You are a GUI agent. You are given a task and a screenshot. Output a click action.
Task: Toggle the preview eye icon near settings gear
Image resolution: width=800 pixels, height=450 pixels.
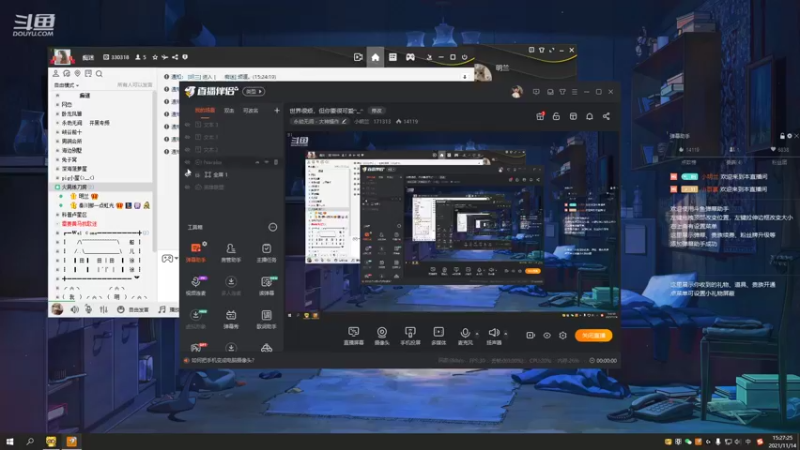click(546, 335)
